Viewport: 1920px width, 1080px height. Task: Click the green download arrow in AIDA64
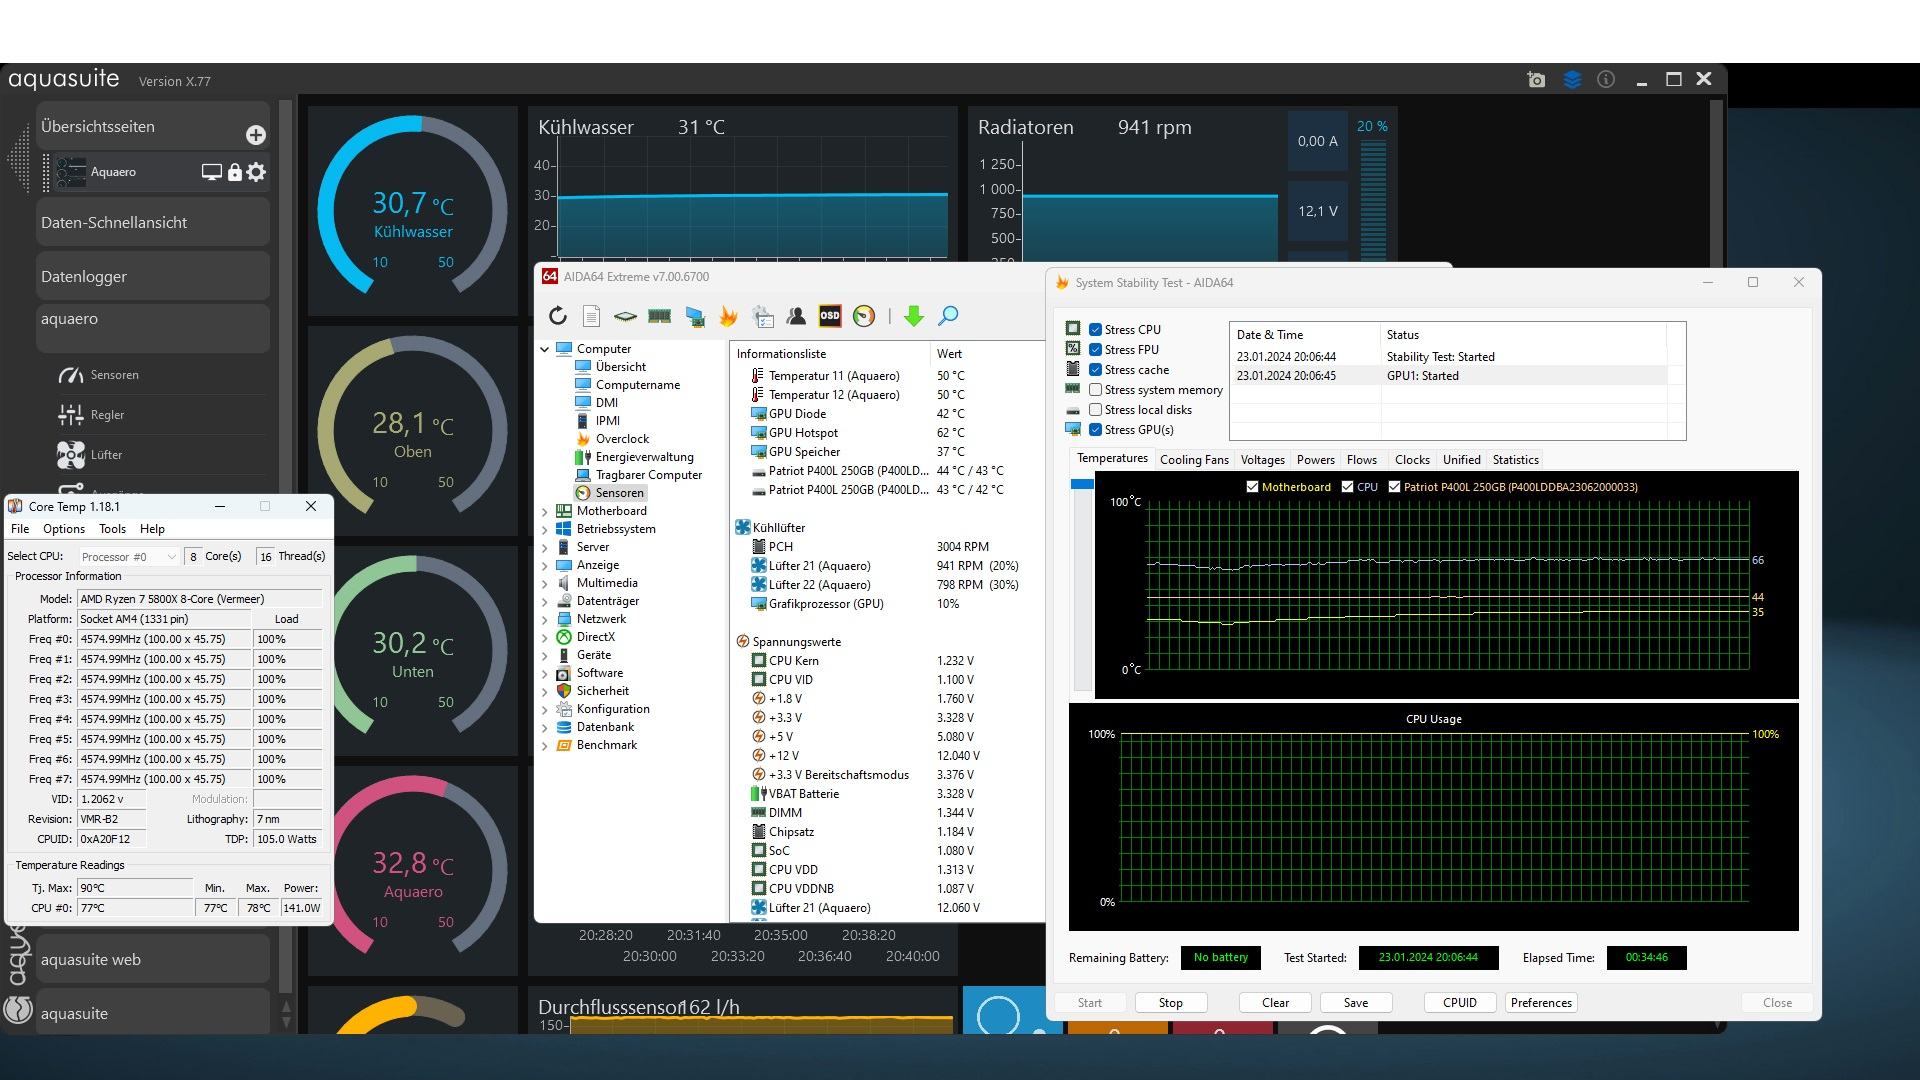[x=913, y=317]
